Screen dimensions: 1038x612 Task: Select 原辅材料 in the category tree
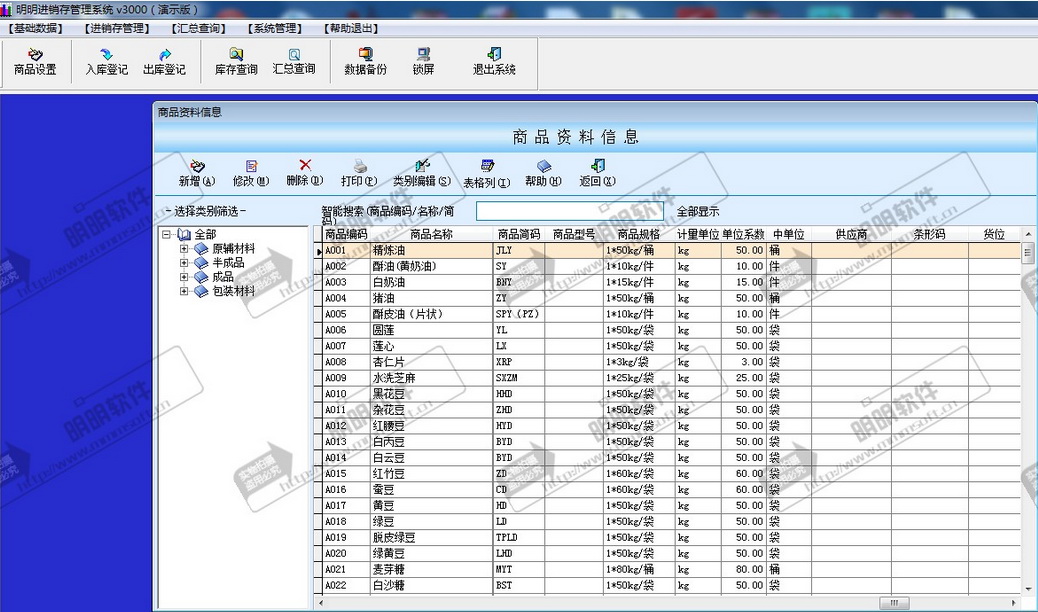[x=234, y=249]
